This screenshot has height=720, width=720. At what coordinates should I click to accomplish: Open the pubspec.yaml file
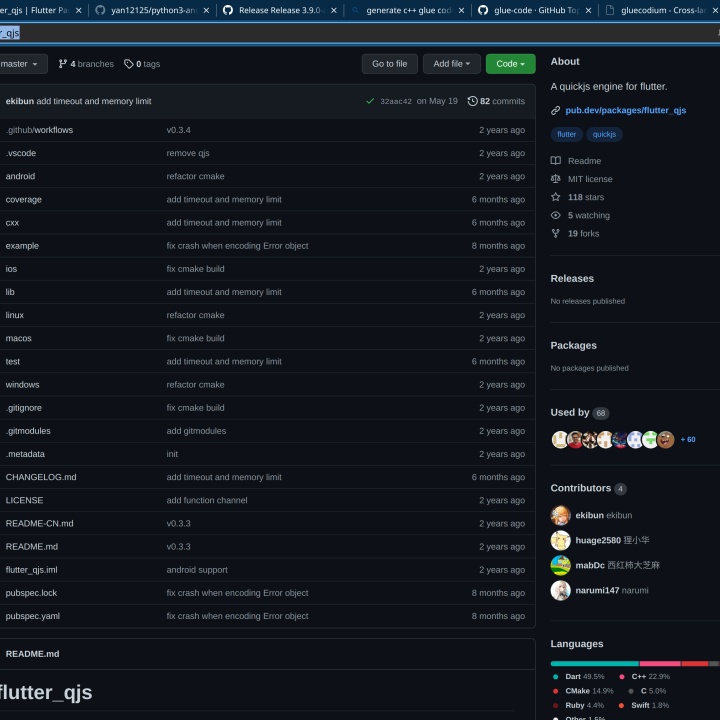pos(33,616)
